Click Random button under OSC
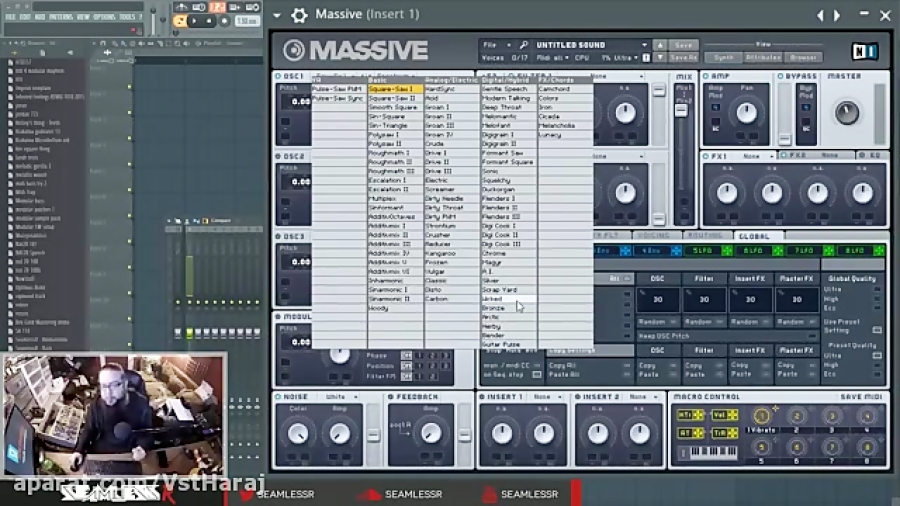The image size is (900, 506). (657, 322)
